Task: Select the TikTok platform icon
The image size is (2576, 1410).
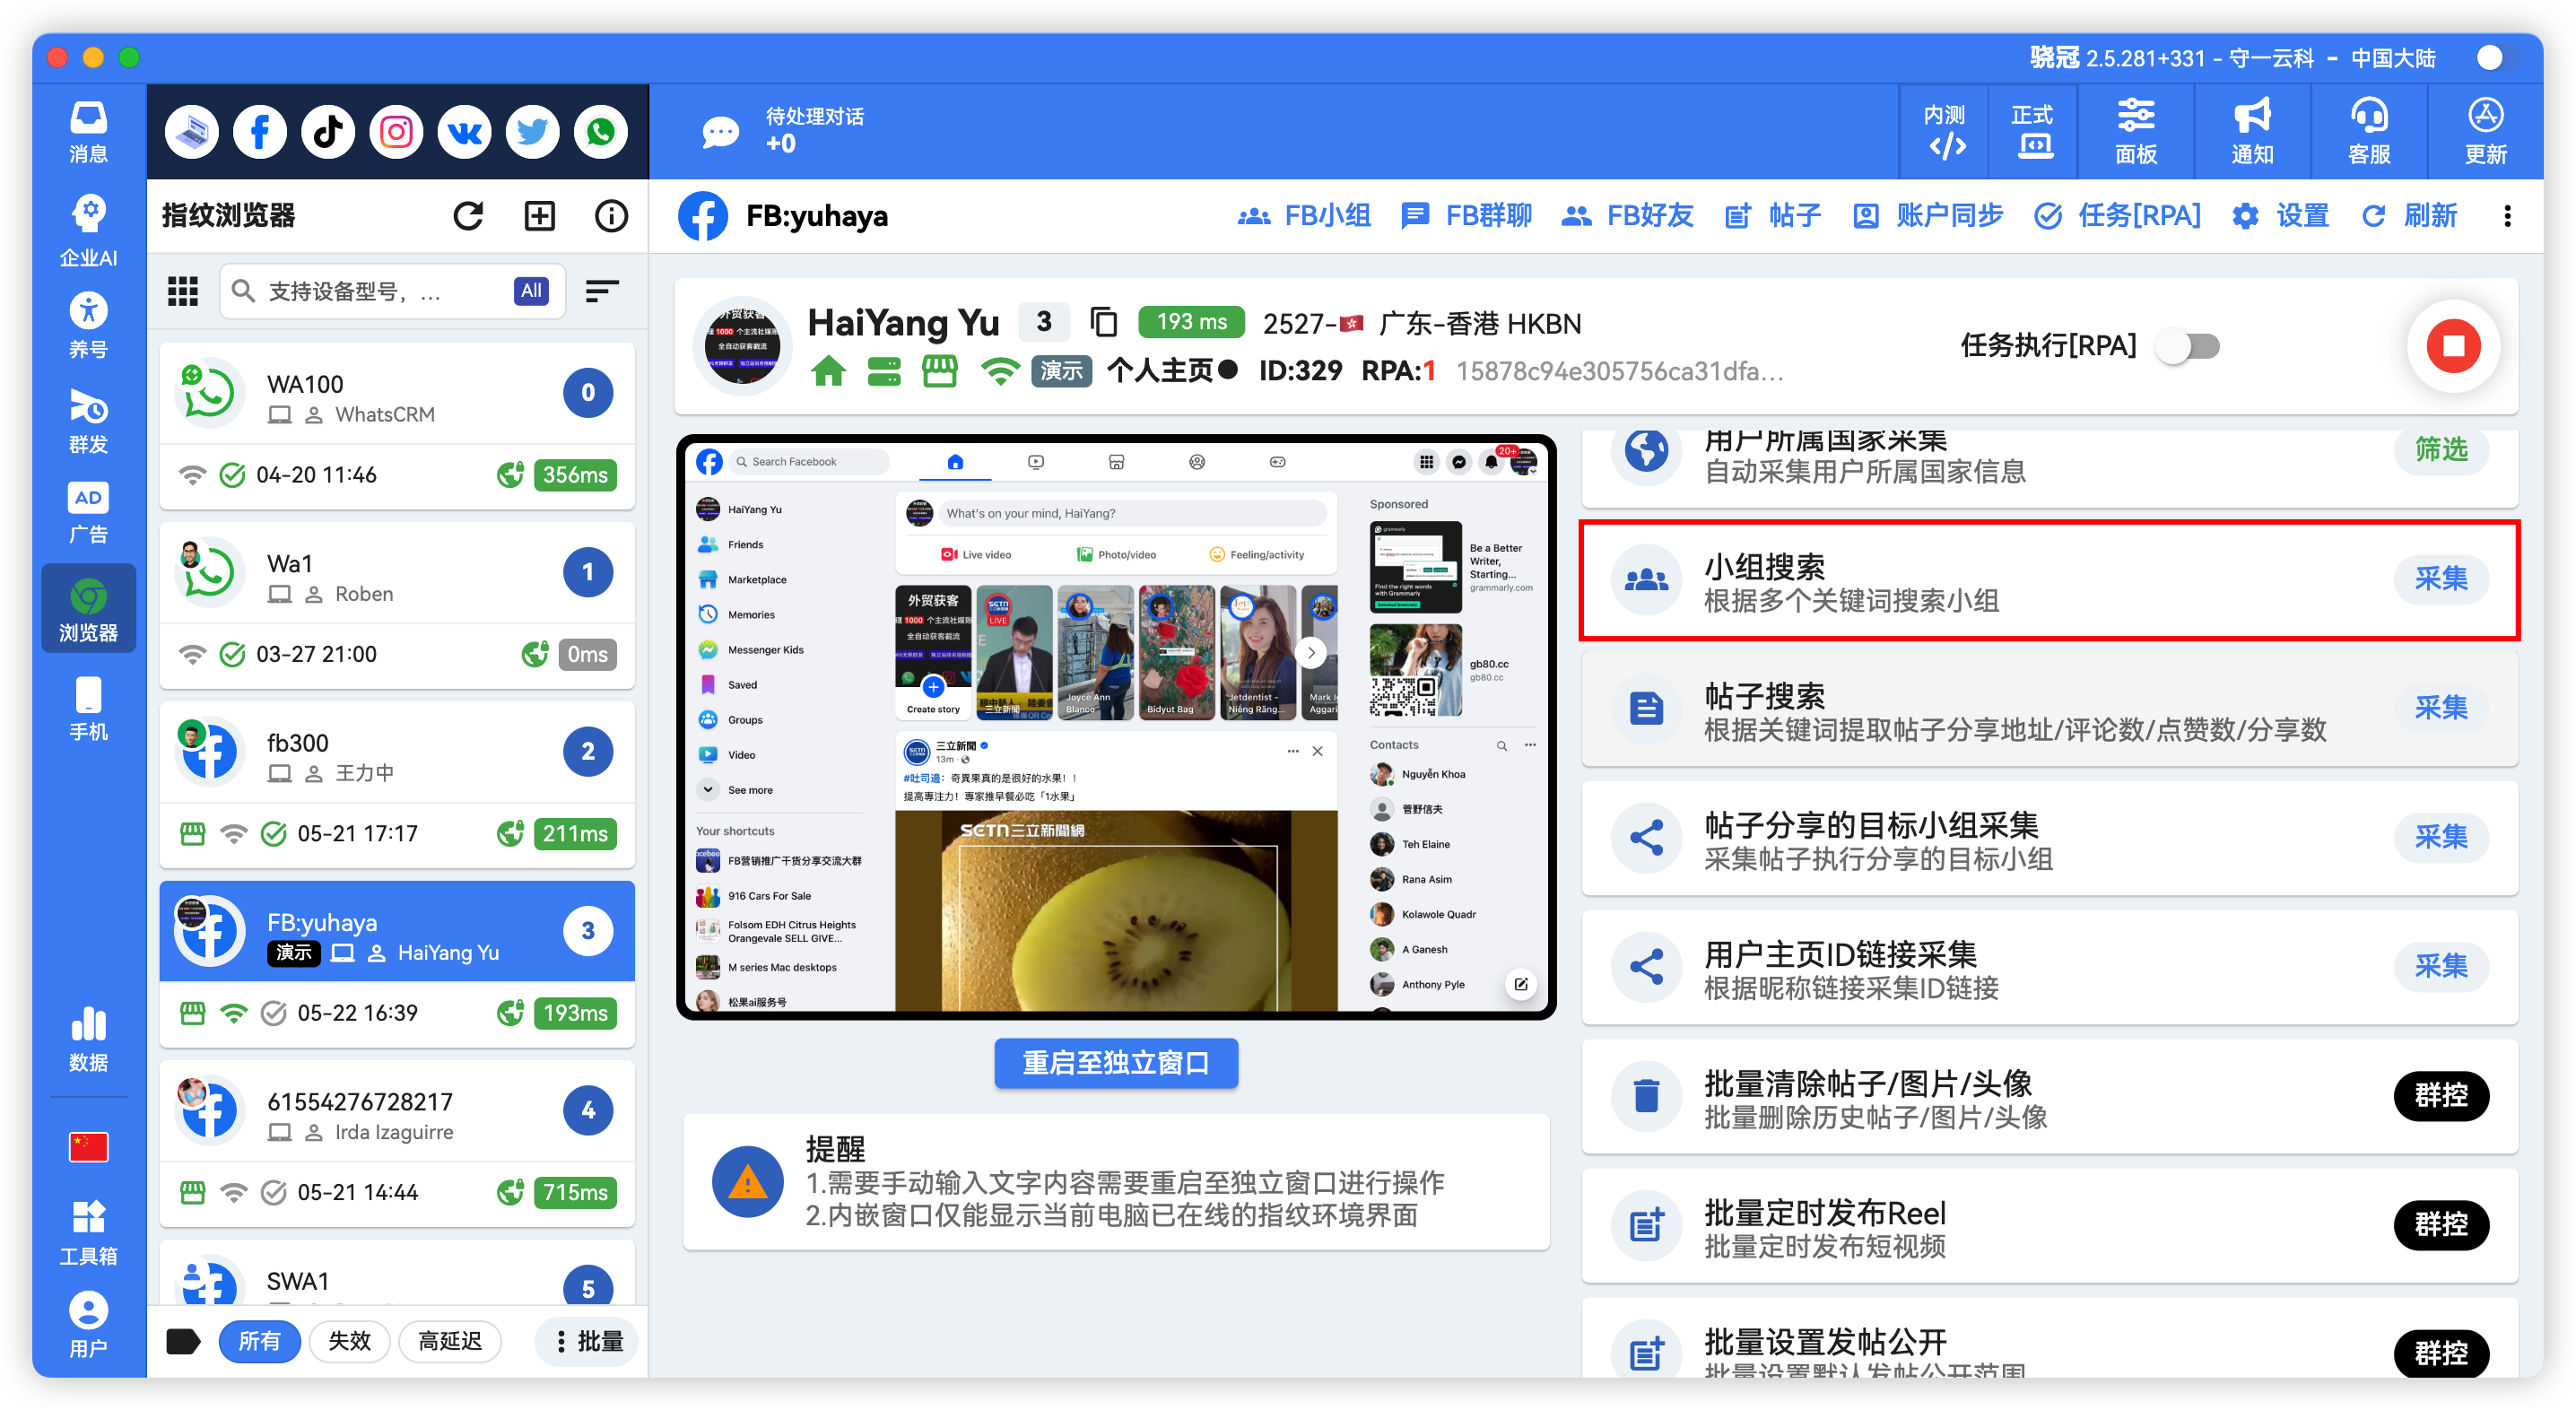Action: coord(327,131)
